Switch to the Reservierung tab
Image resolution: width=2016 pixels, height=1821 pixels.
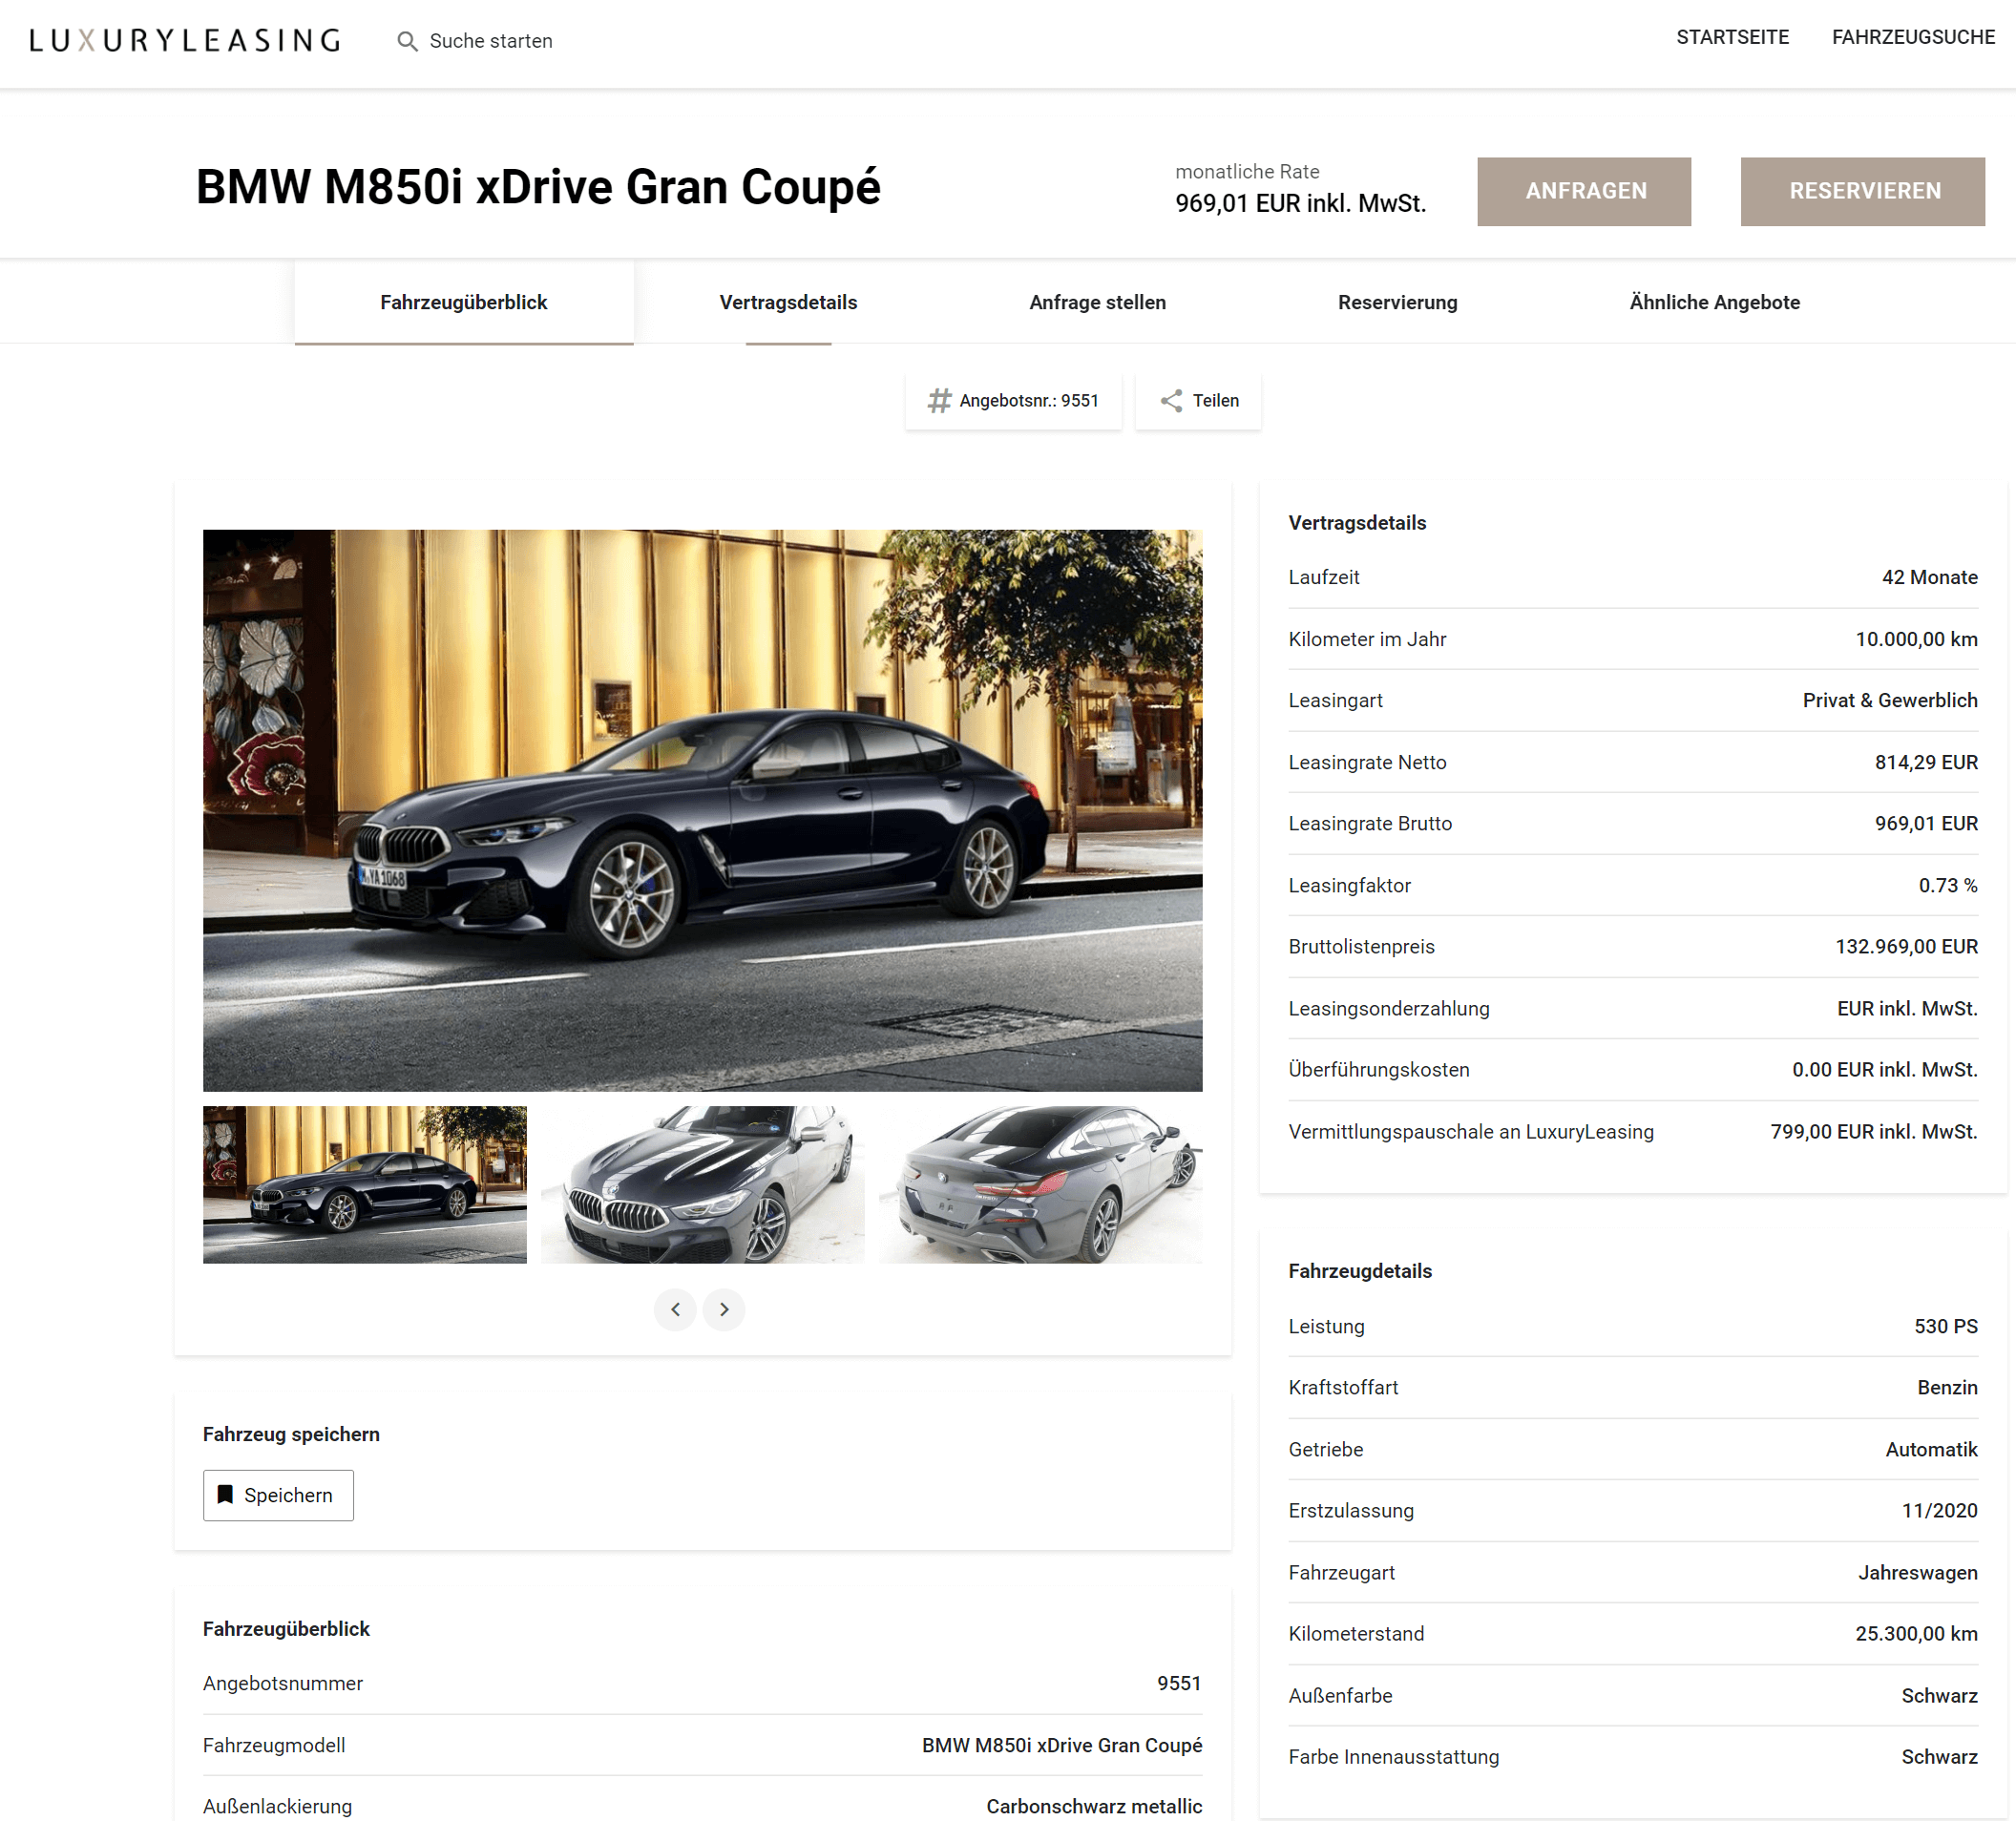coord(1397,302)
